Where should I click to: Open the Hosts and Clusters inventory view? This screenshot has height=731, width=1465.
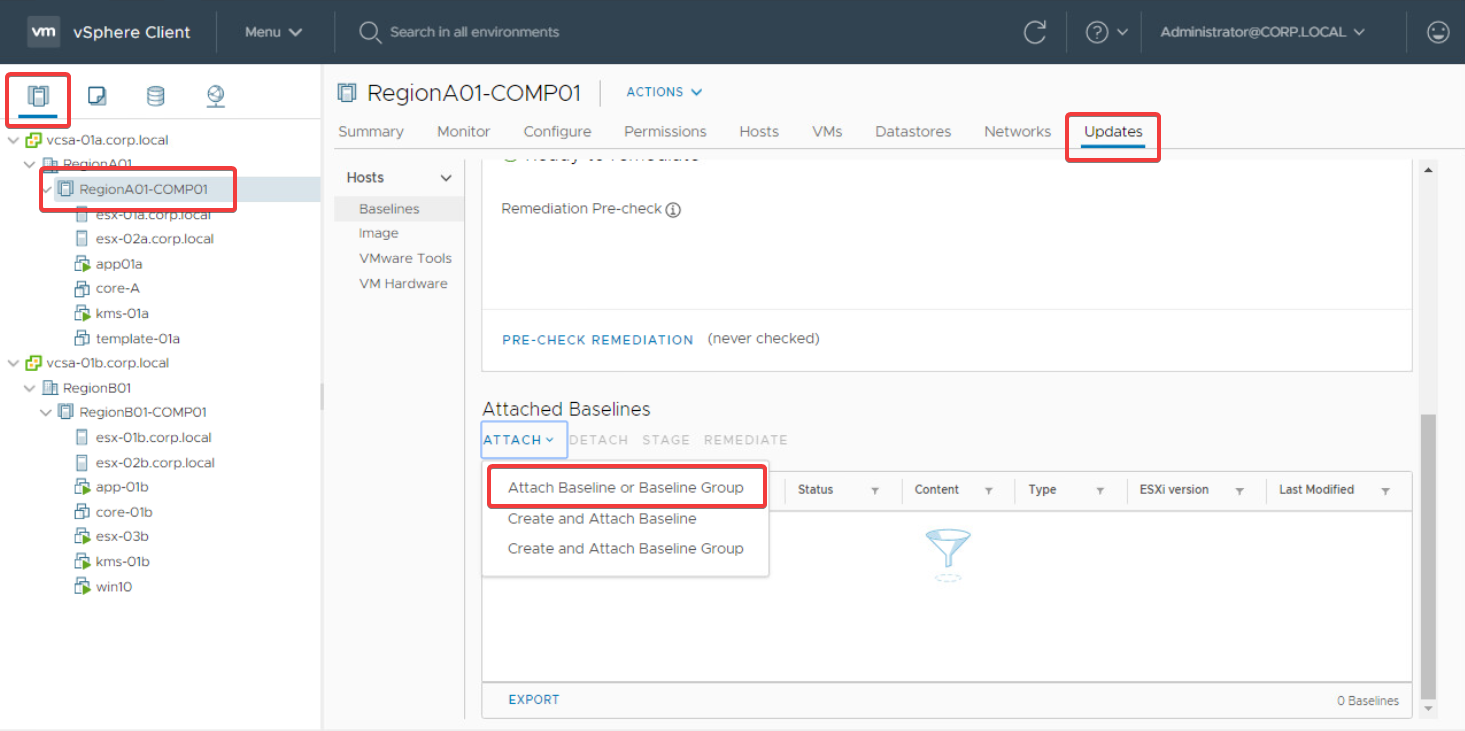click(38, 96)
